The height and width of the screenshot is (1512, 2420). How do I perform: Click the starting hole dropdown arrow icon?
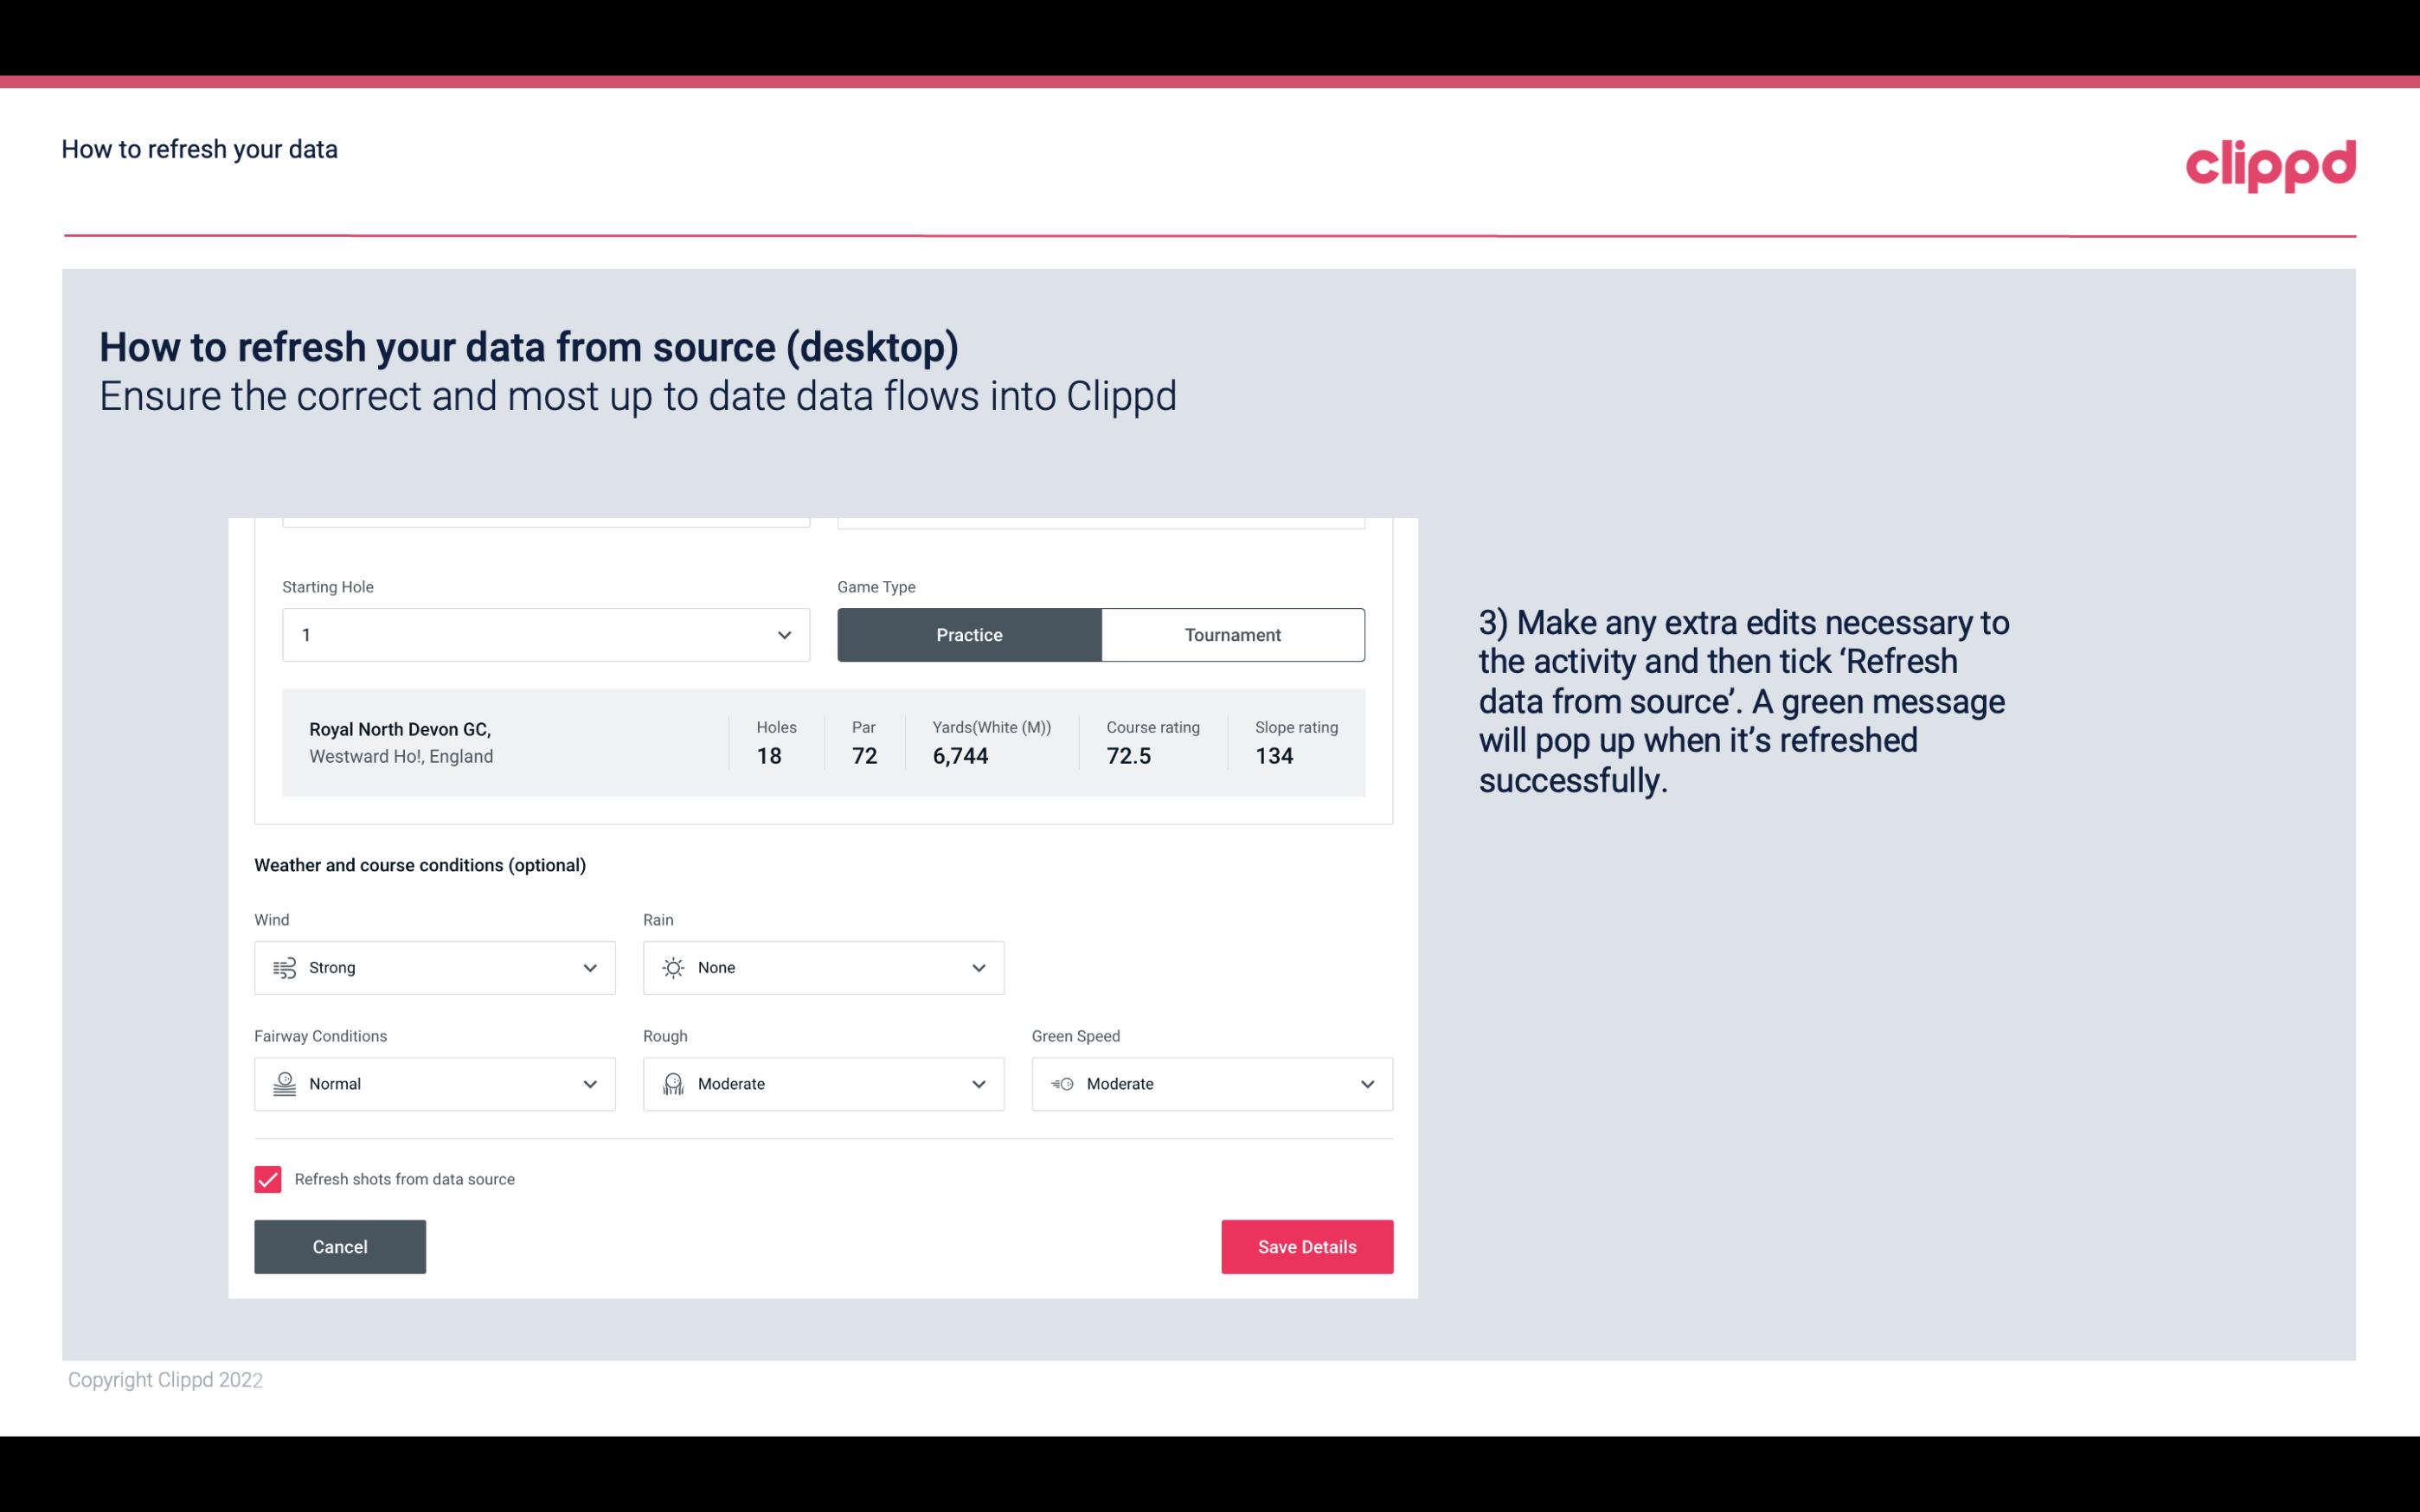[x=782, y=634]
